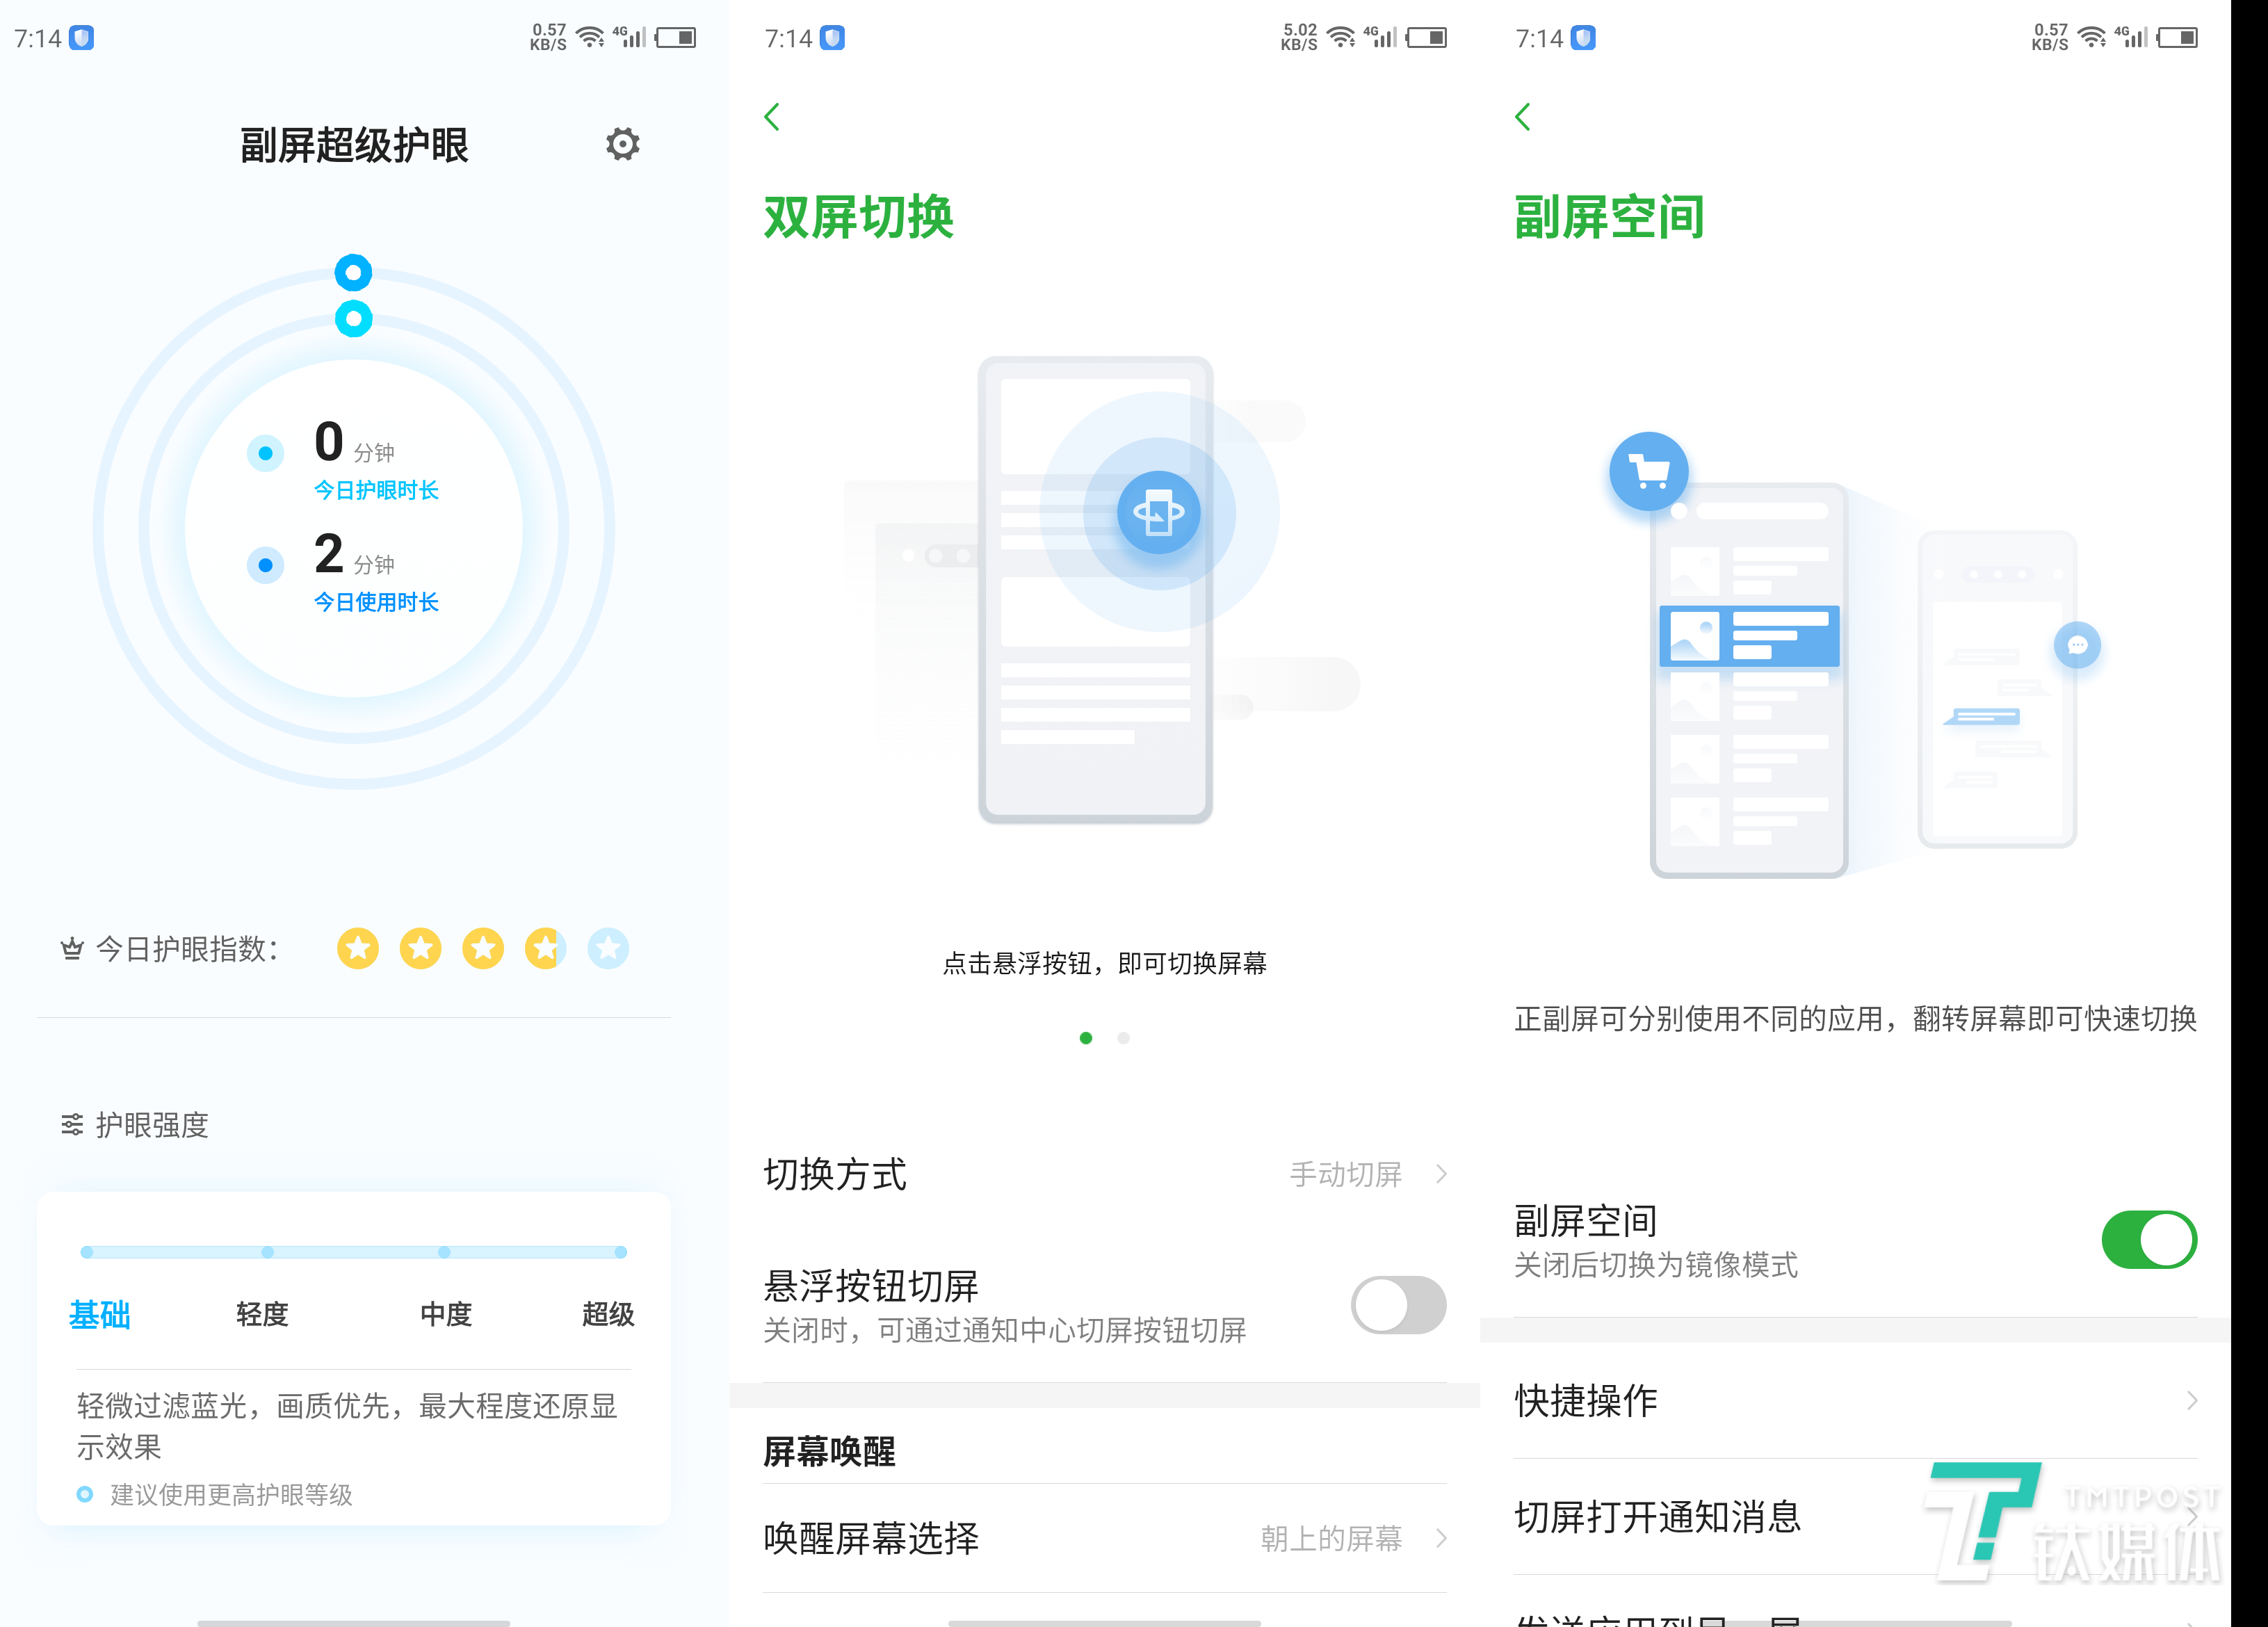Tap the back arrow on 双屏切换 page

(x=772, y=117)
